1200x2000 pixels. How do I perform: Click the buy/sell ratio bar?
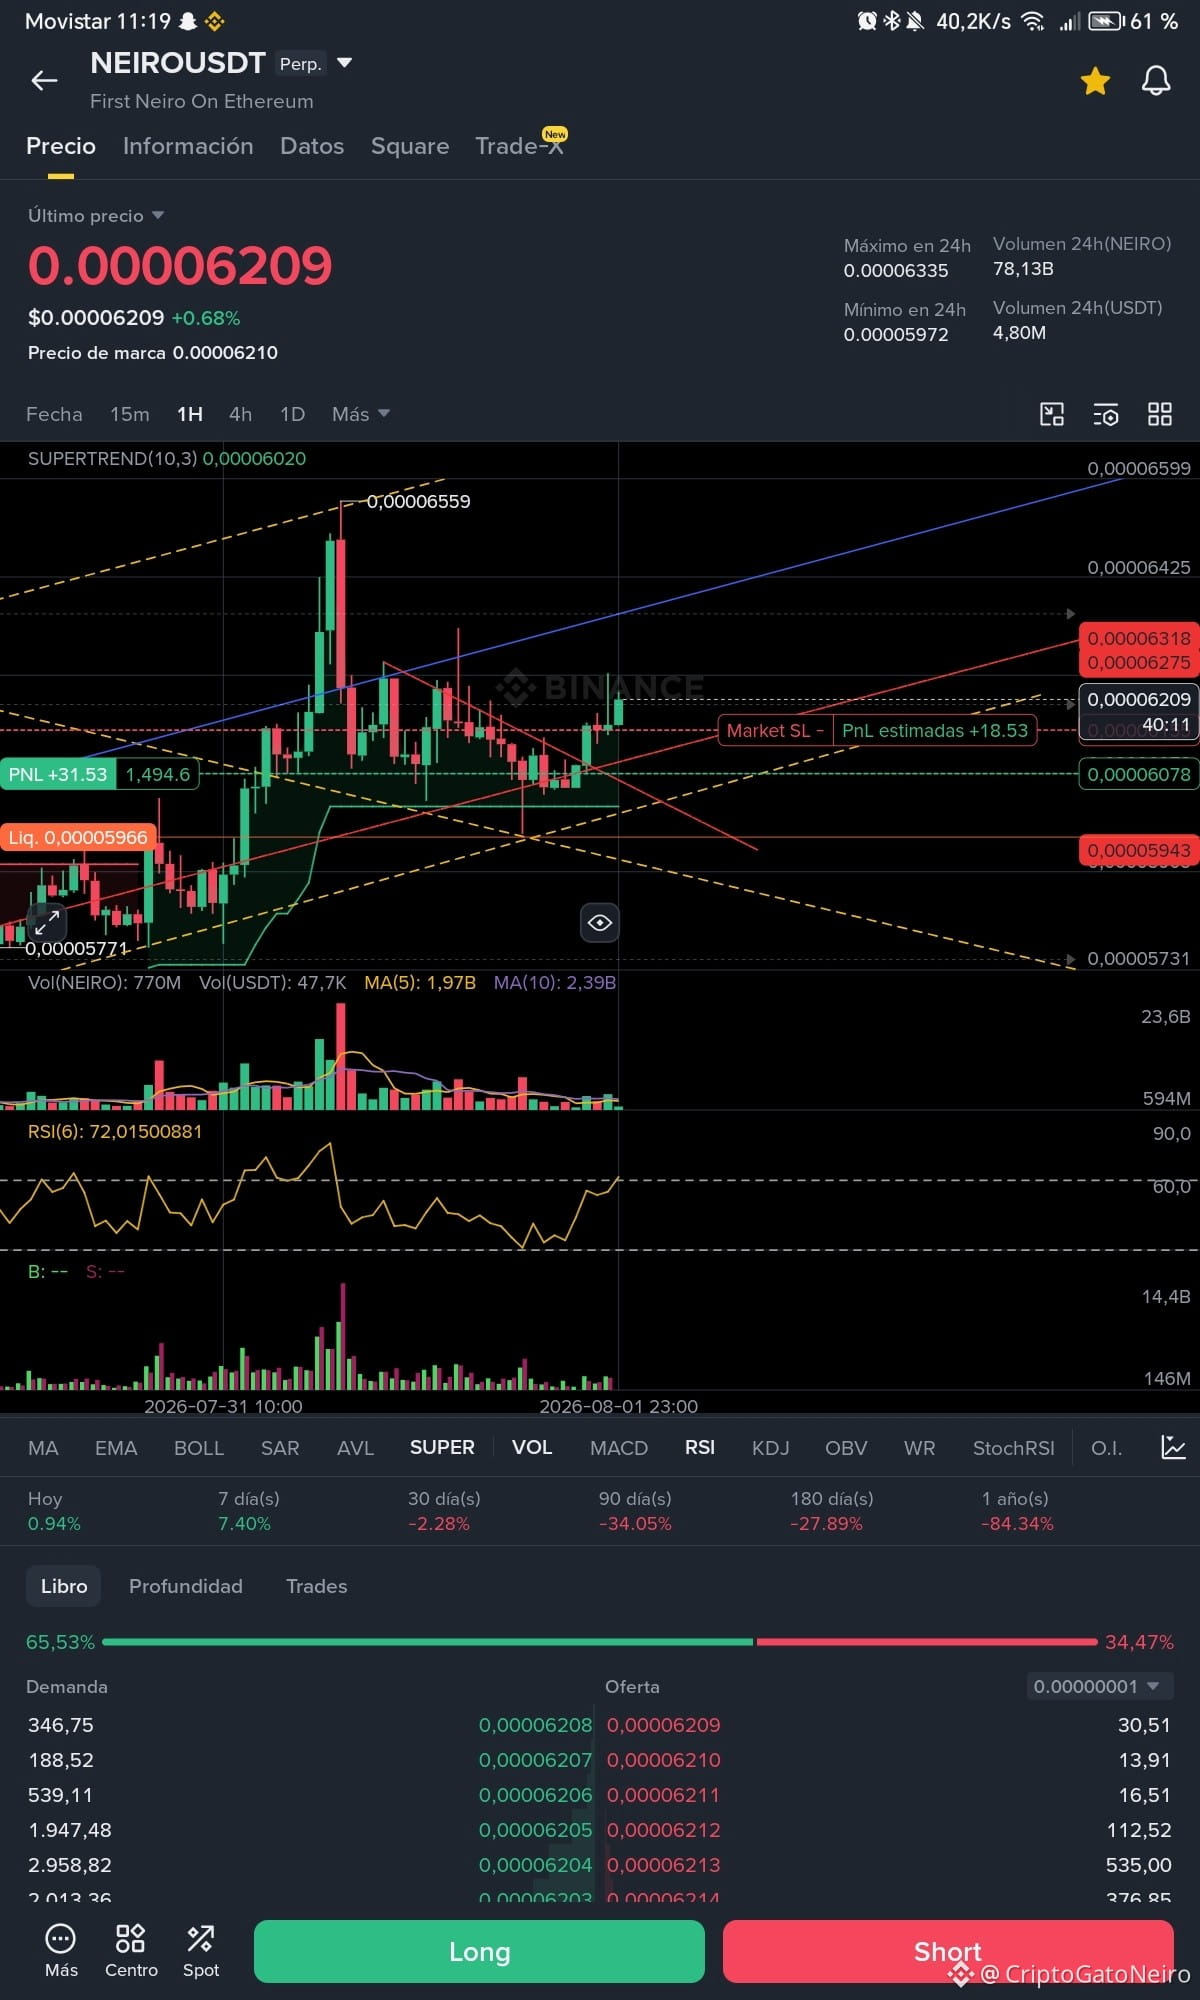[600, 1642]
